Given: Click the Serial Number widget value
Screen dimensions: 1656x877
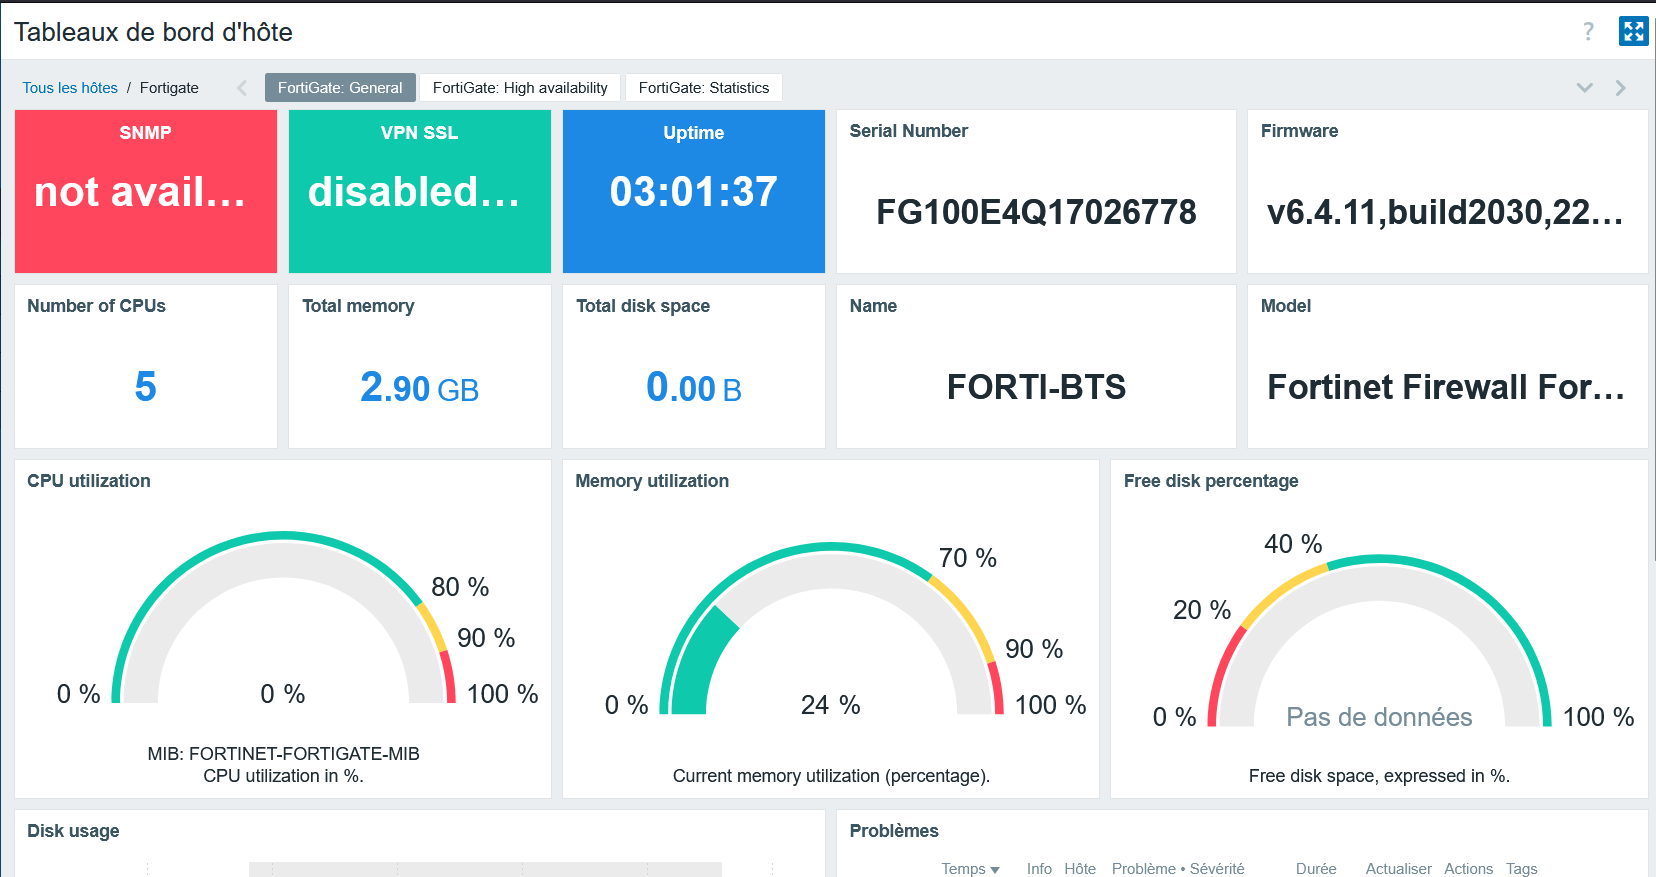Looking at the screenshot, I should 1036,212.
